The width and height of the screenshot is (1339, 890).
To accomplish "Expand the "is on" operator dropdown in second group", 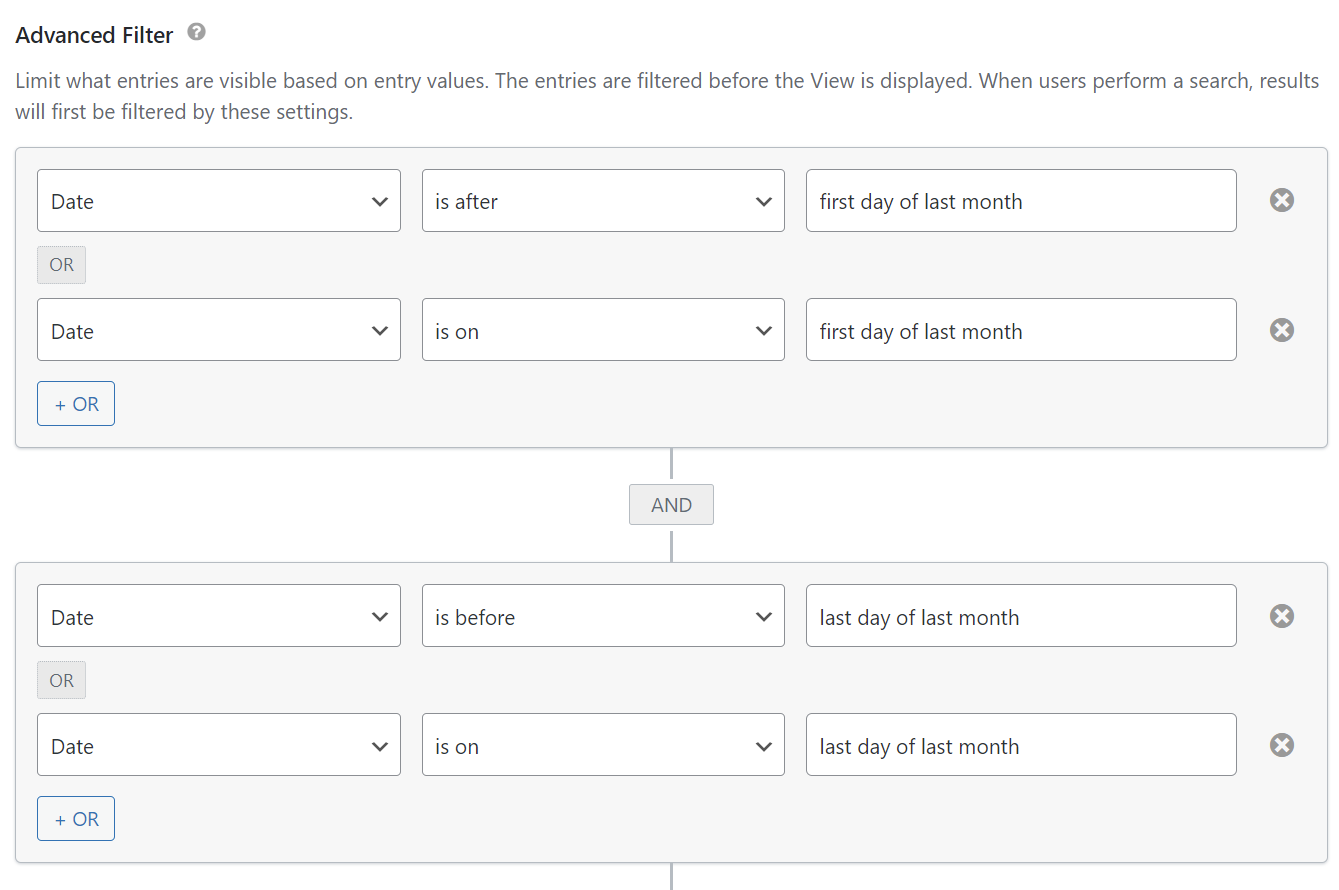I will 603,745.
